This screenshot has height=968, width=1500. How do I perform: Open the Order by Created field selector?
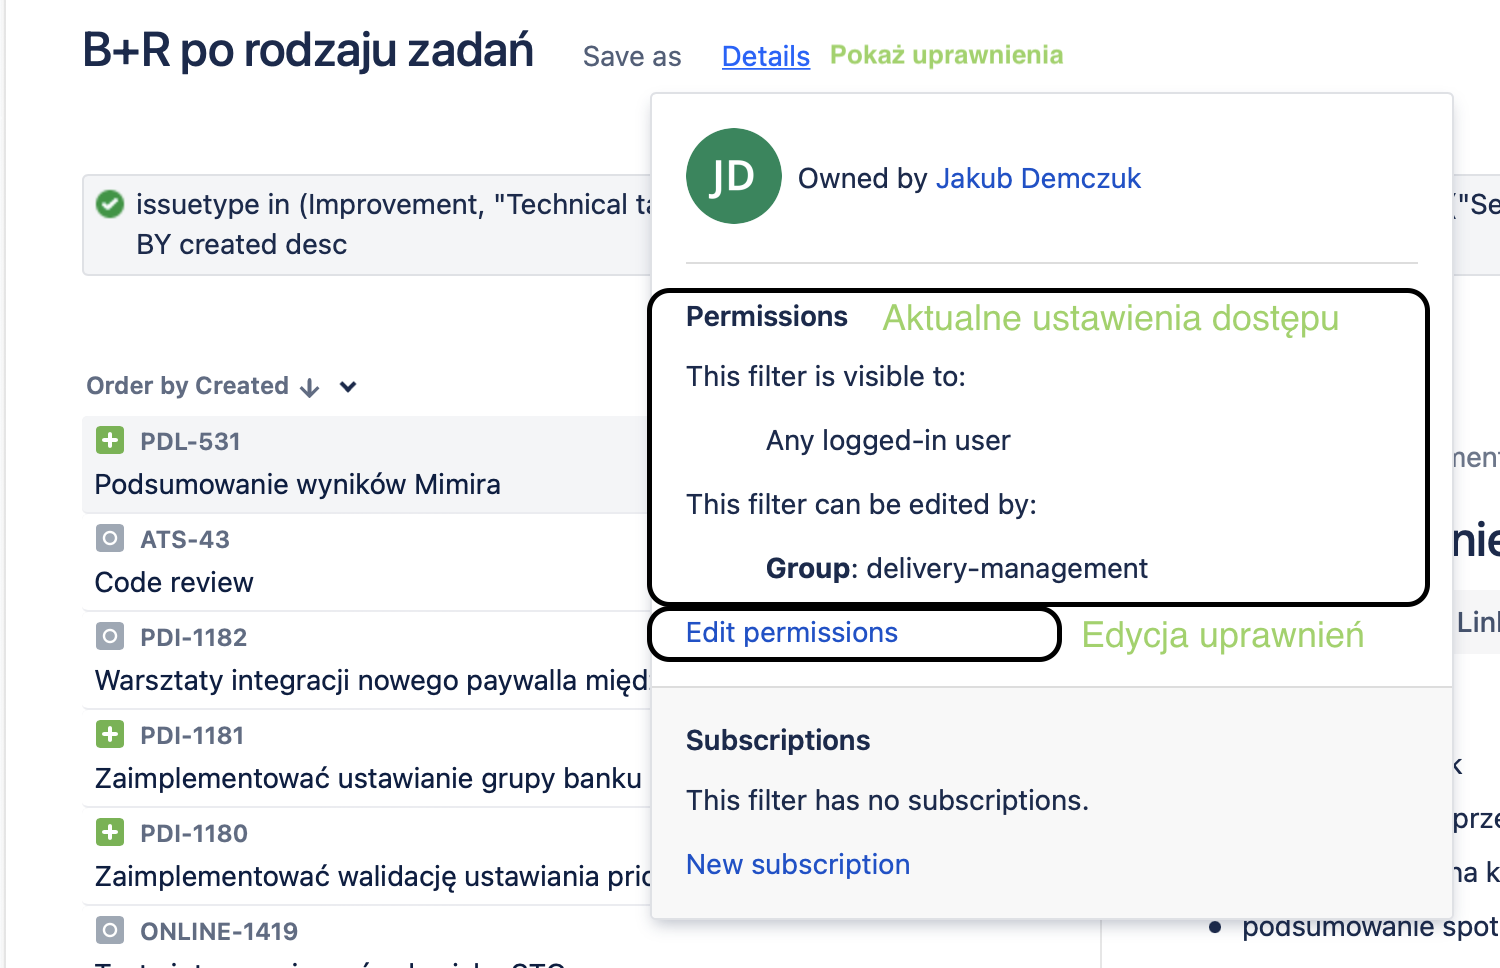190,385
